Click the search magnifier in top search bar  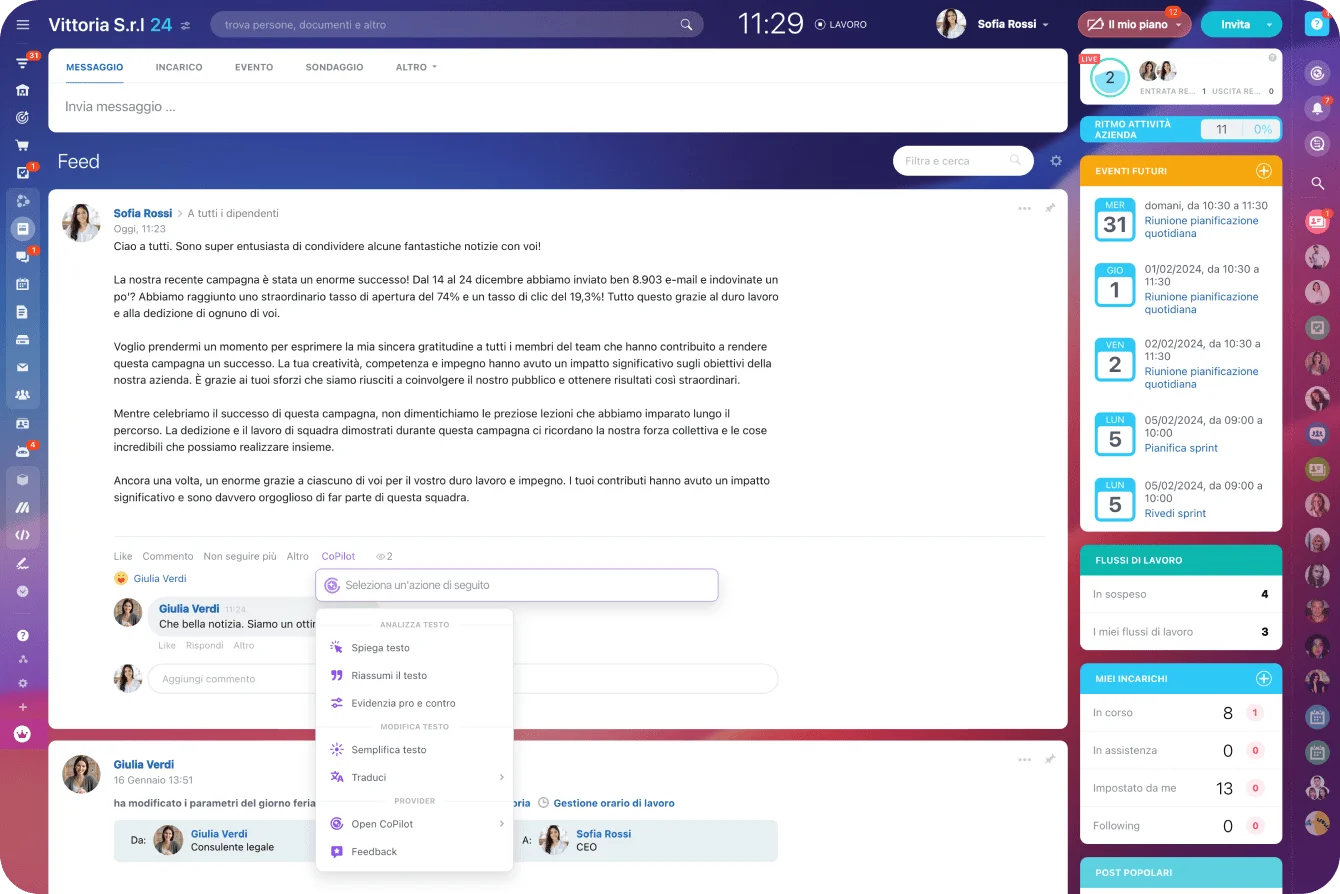(686, 25)
